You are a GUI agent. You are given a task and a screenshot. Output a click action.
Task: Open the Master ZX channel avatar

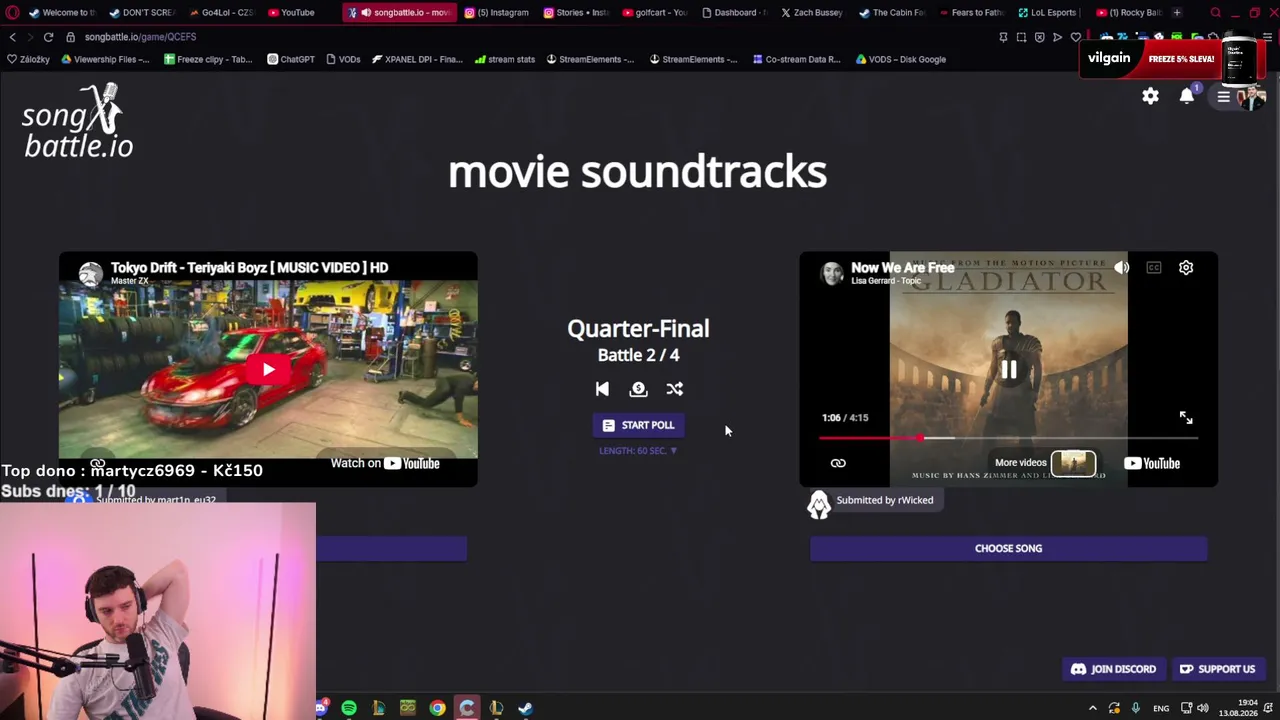point(91,274)
